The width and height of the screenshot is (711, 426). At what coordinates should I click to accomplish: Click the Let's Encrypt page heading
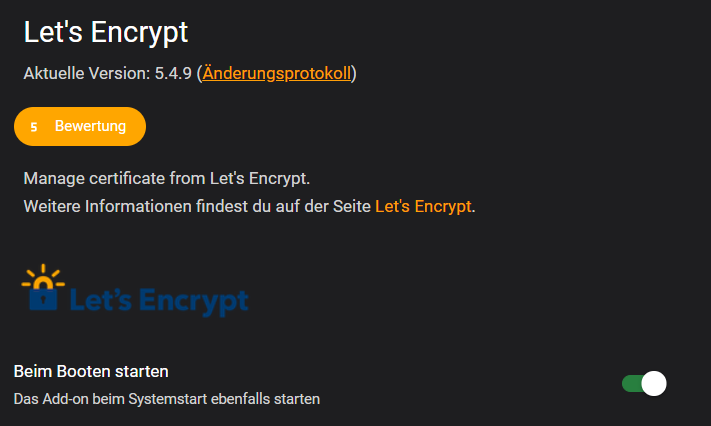(x=106, y=32)
